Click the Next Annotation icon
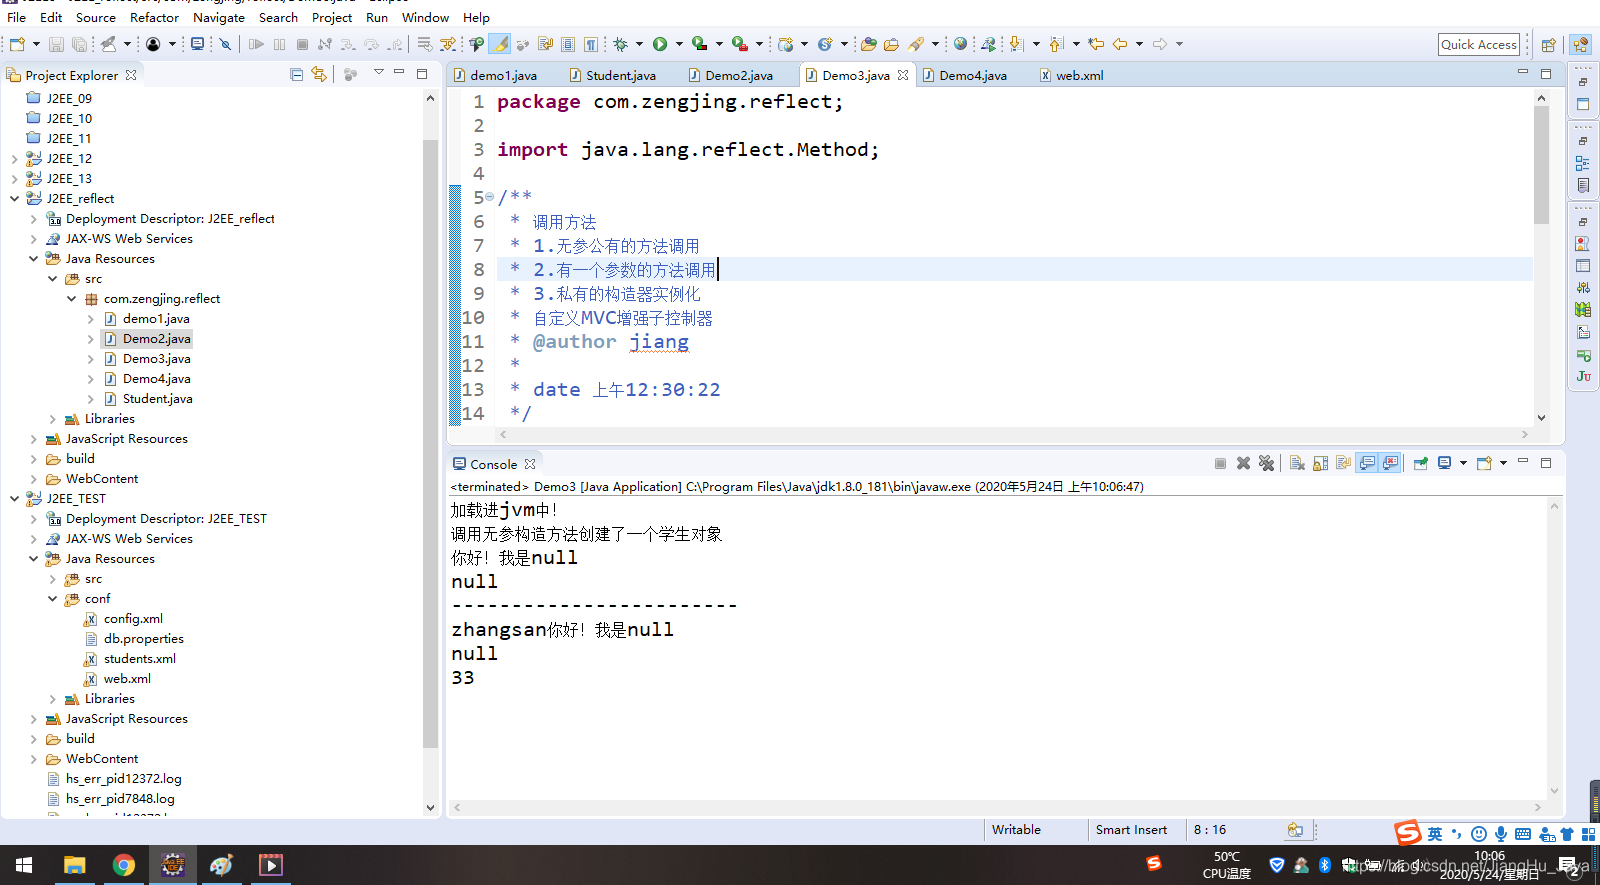The image size is (1600, 885). 1016,44
